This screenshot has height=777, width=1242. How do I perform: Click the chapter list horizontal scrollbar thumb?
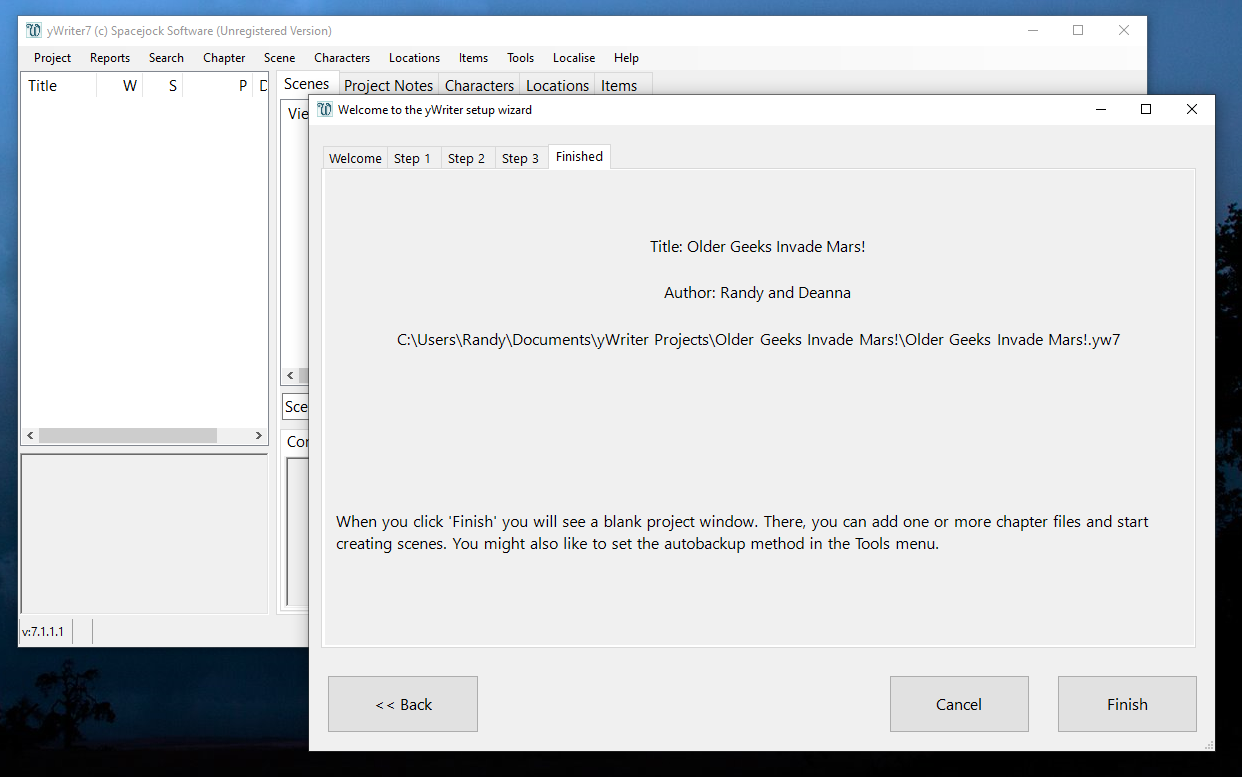(x=128, y=436)
